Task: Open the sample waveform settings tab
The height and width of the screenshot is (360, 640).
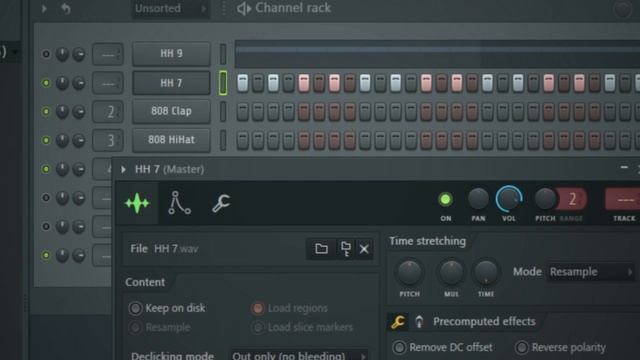Action: click(137, 203)
